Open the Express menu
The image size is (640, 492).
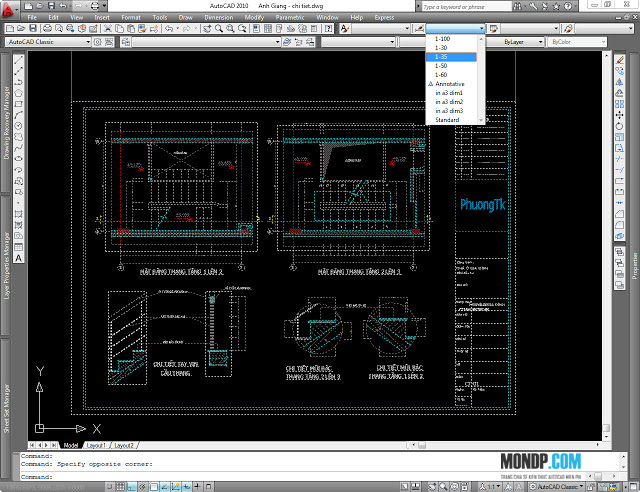click(x=384, y=18)
